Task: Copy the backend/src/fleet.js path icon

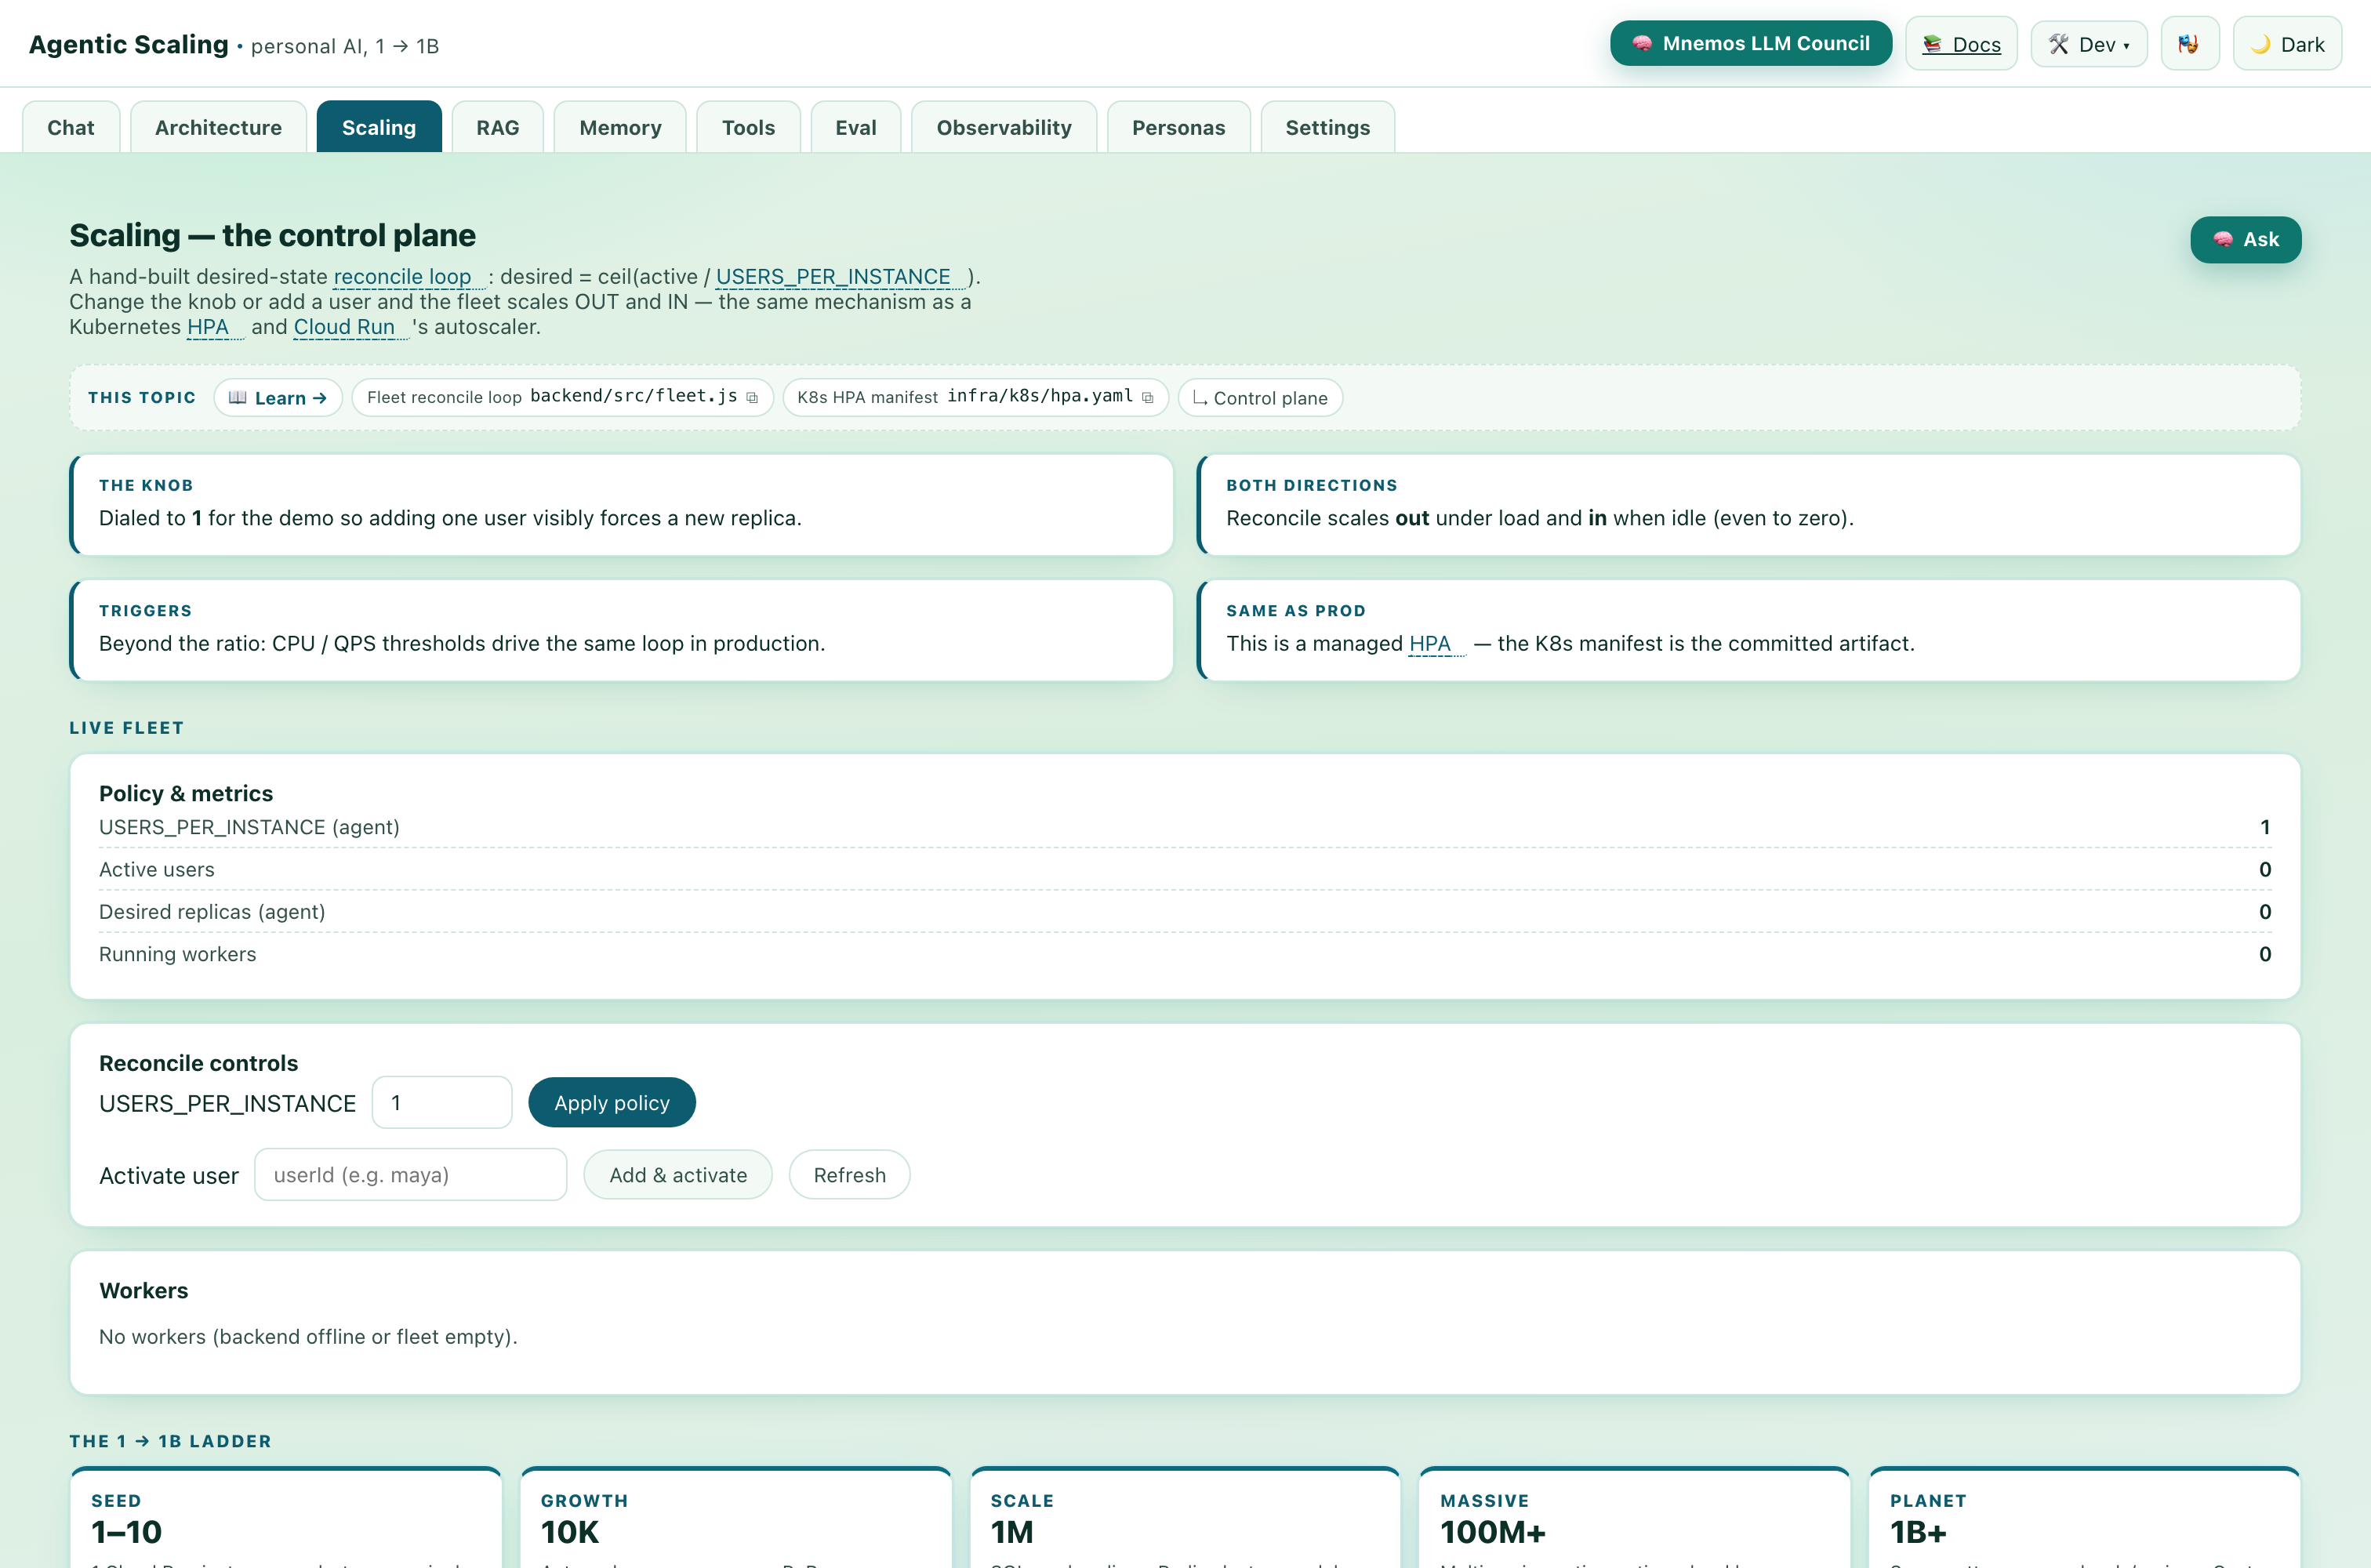Action: (x=752, y=398)
